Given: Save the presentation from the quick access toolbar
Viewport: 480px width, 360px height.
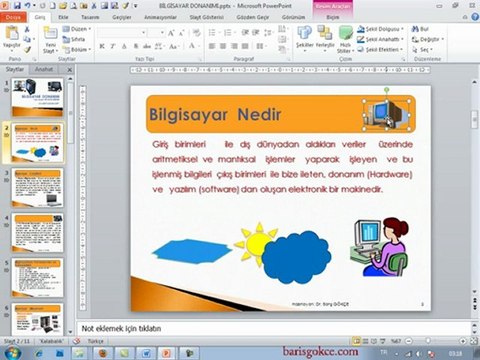Looking at the screenshot, I should tap(17, 6).
